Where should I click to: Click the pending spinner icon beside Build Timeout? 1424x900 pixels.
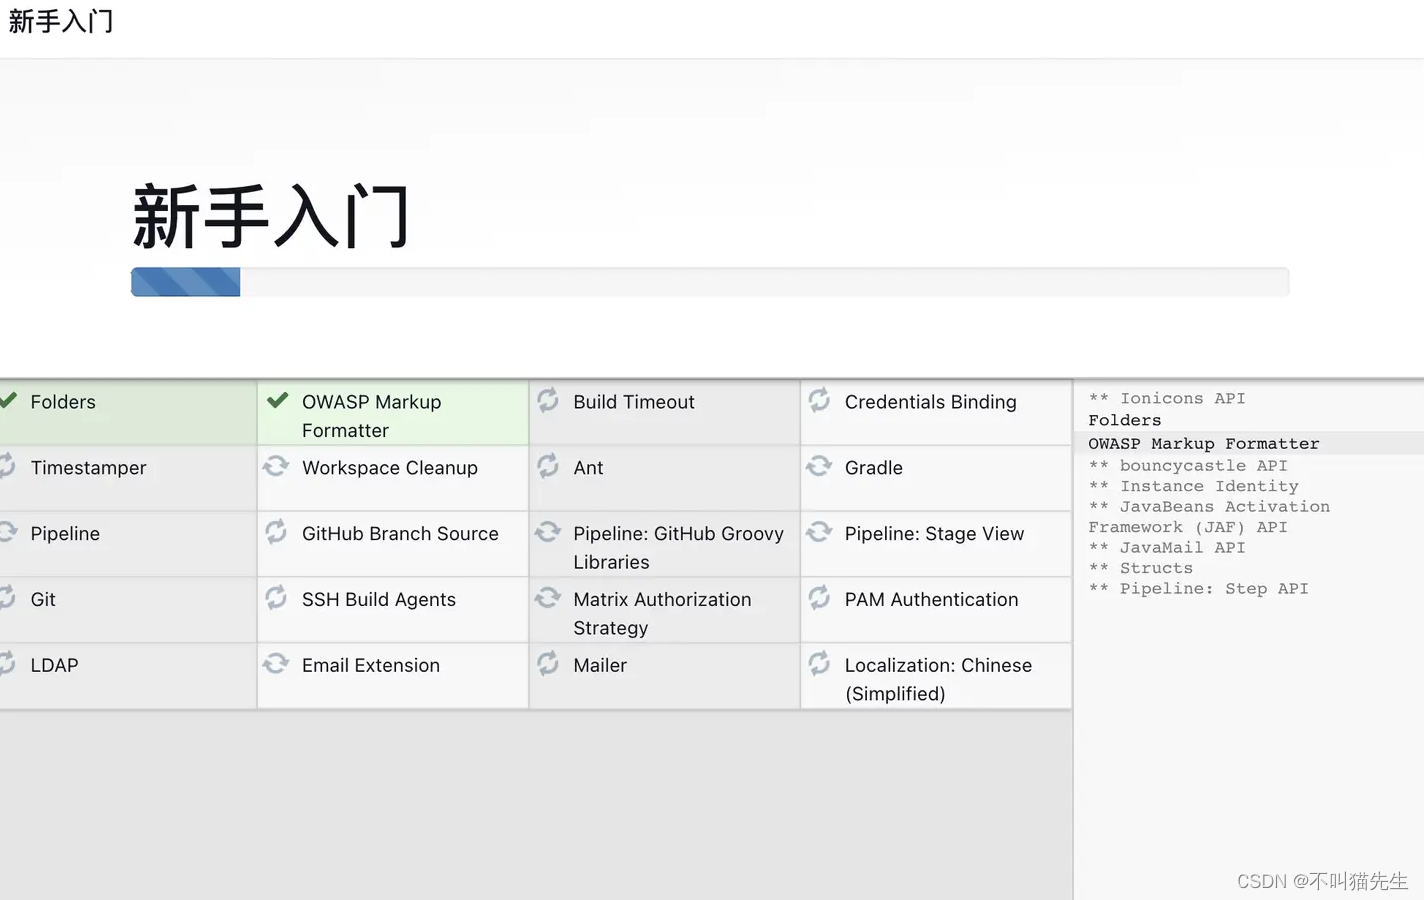click(548, 401)
